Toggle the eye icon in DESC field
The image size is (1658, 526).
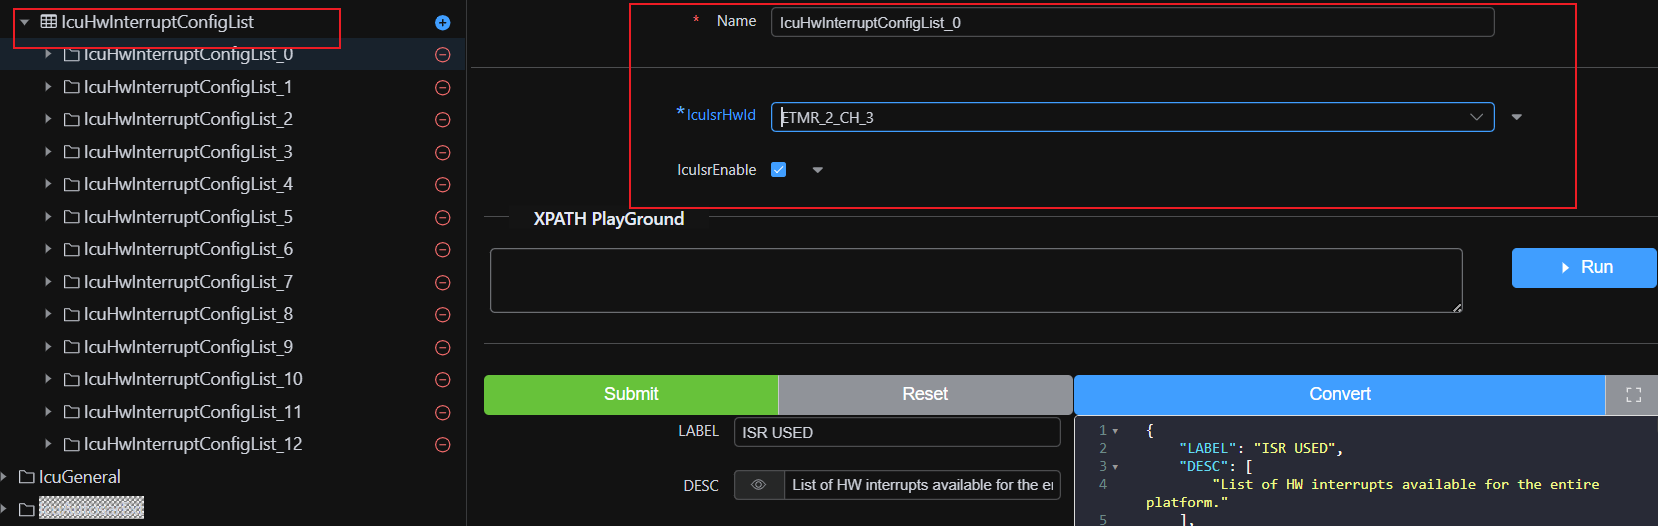pos(758,485)
